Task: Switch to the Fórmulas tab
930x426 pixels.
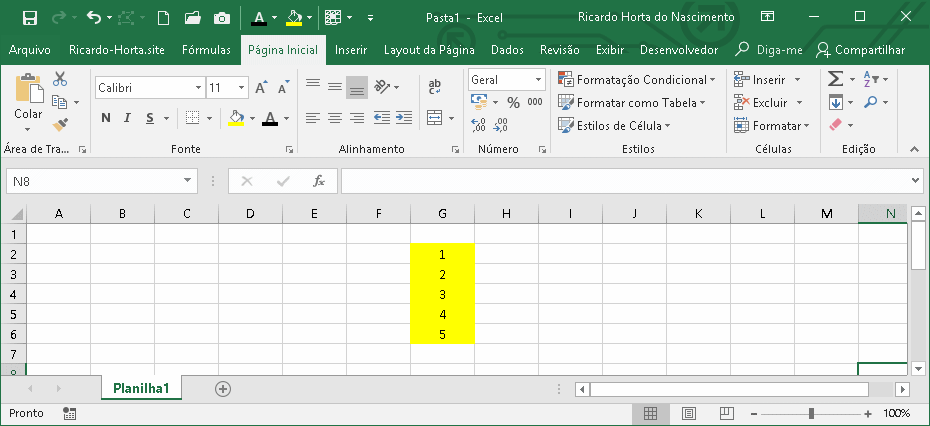Action: click(x=206, y=50)
